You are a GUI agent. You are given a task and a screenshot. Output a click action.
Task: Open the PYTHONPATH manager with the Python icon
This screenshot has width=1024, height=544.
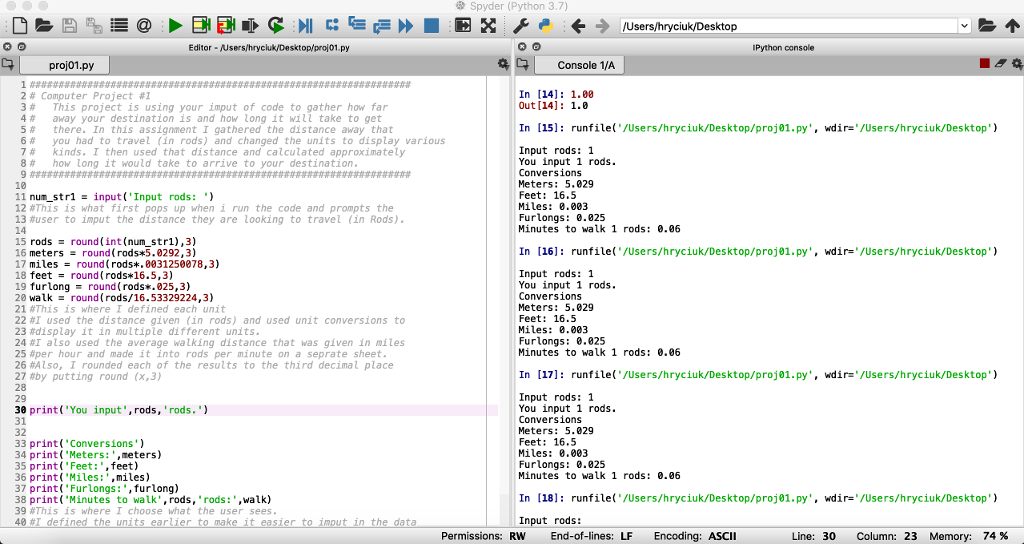[x=546, y=25]
